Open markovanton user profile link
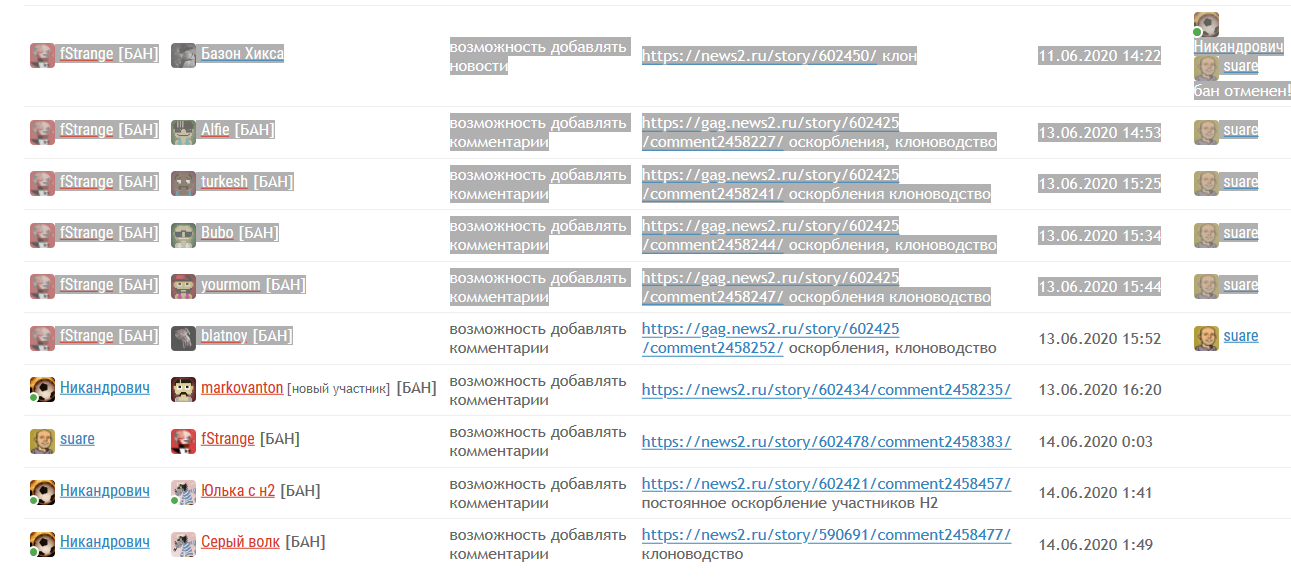 242,388
